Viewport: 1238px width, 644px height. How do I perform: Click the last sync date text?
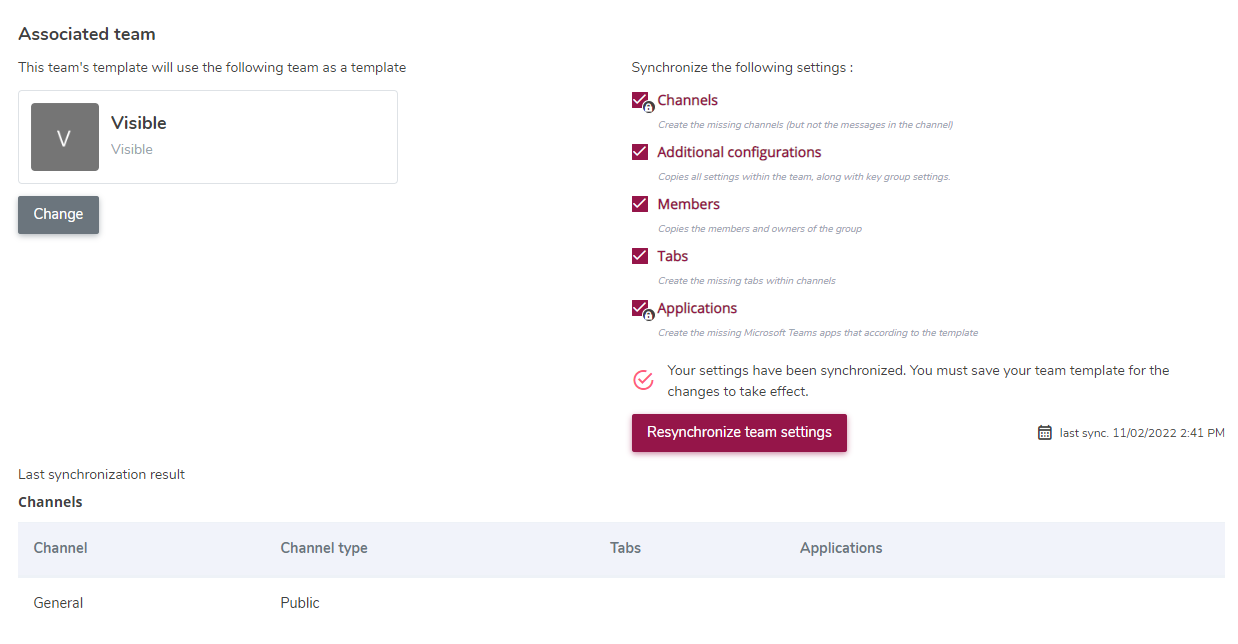pyautogui.click(x=1142, y=433)
